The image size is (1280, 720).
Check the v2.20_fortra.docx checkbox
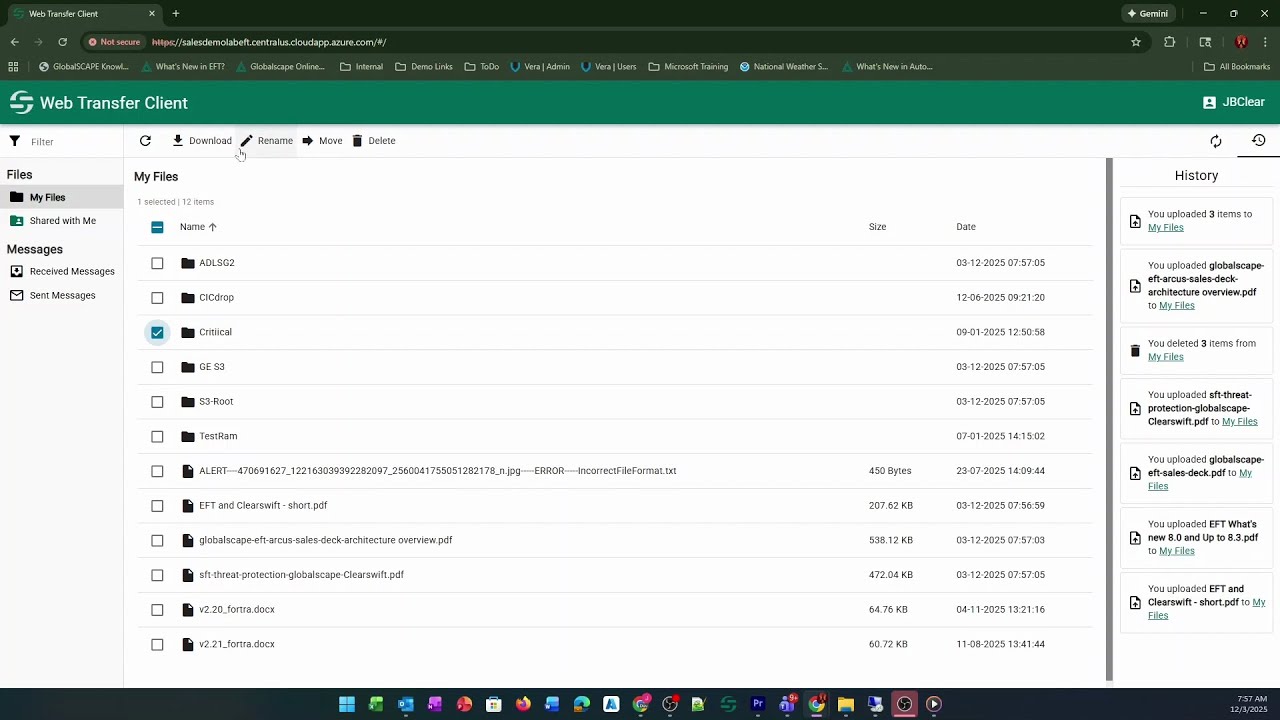coord(157,610)
